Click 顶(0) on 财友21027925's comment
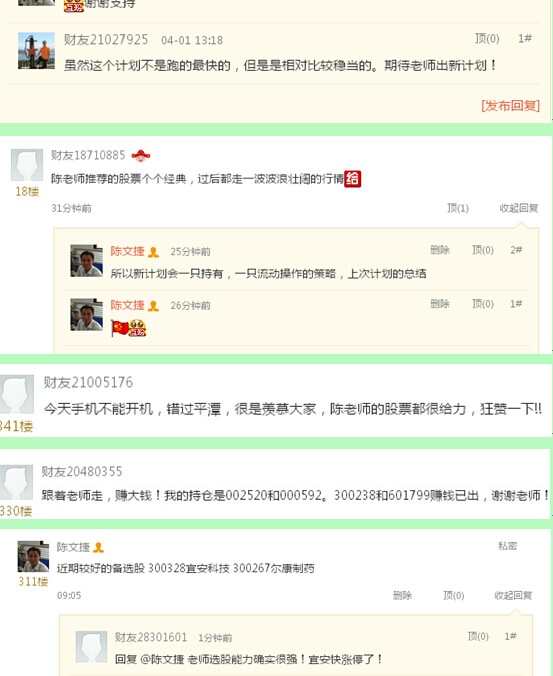The height and width of the screenshot is (676, 553). (487, 39)
